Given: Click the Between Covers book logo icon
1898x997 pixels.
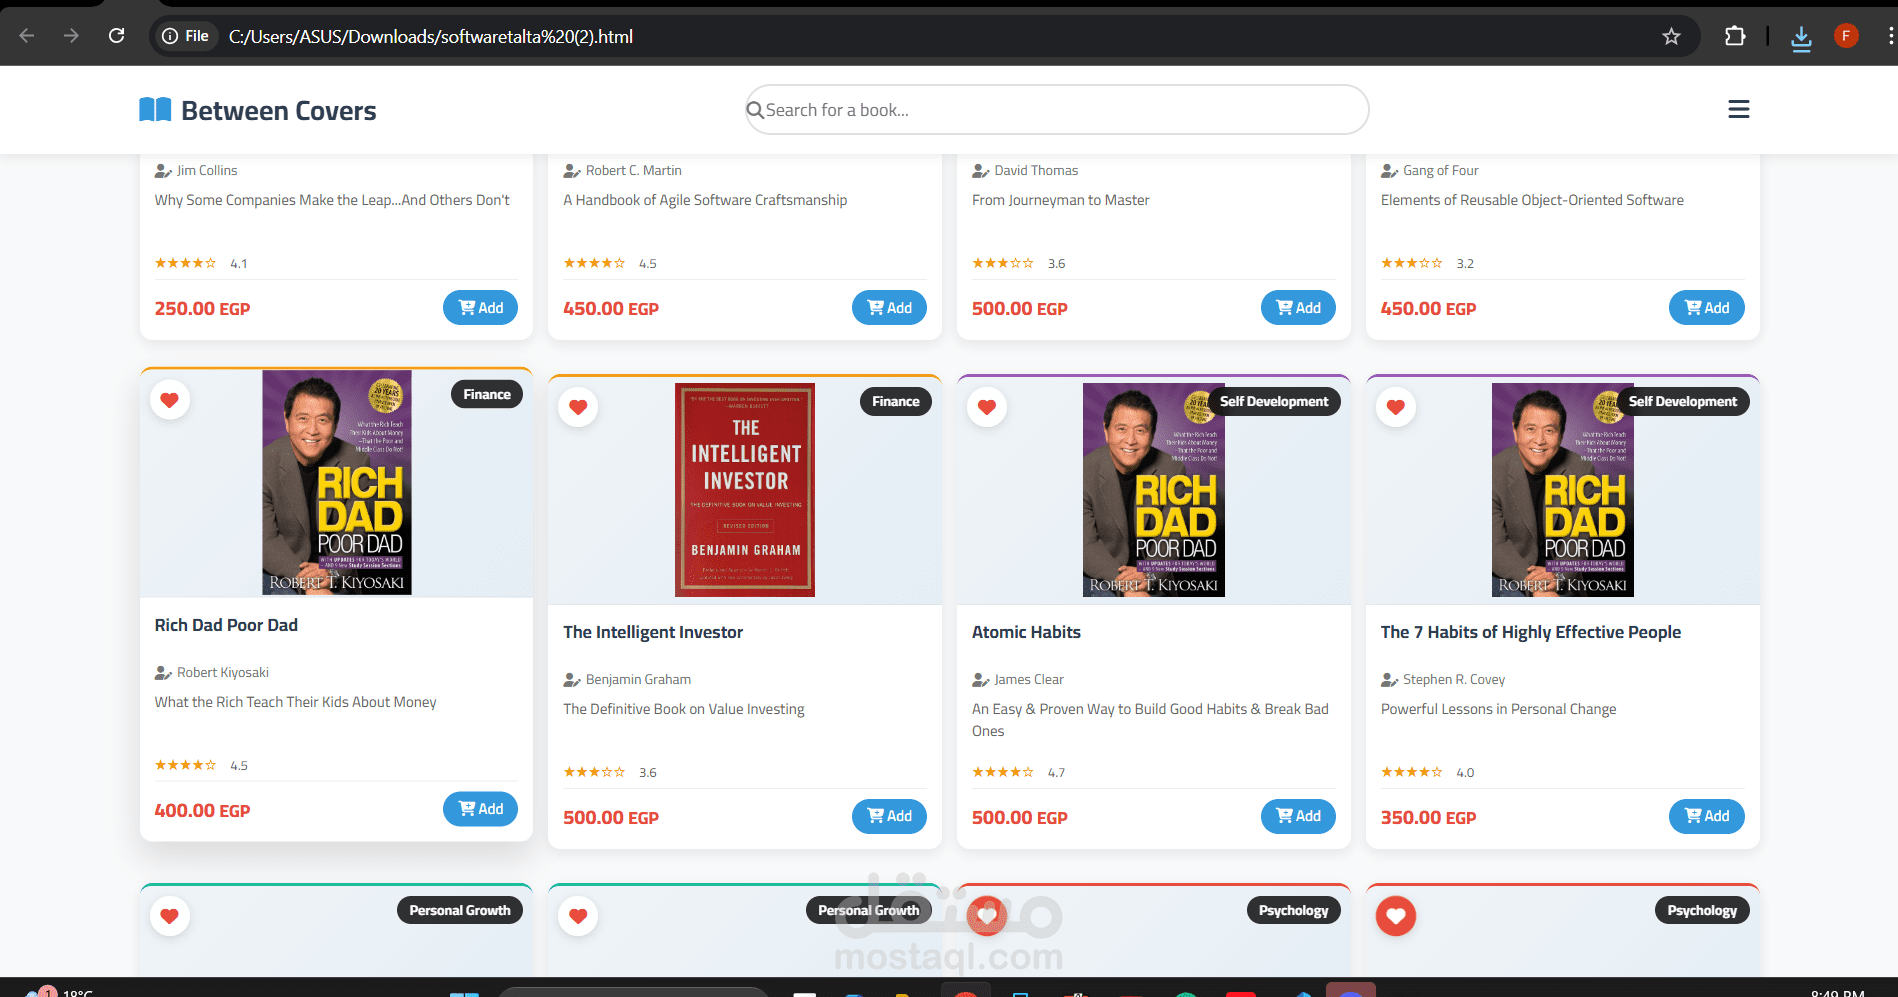Looking at the screenshot, I should [x=155, y=110].
